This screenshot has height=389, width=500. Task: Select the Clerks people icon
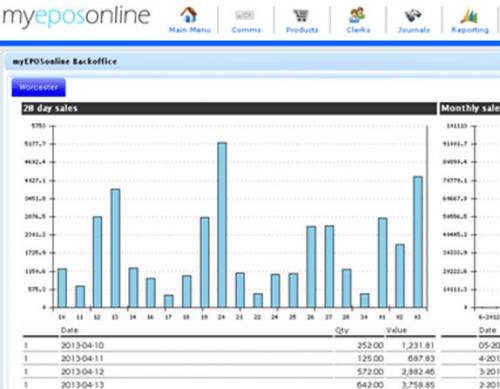358,15
